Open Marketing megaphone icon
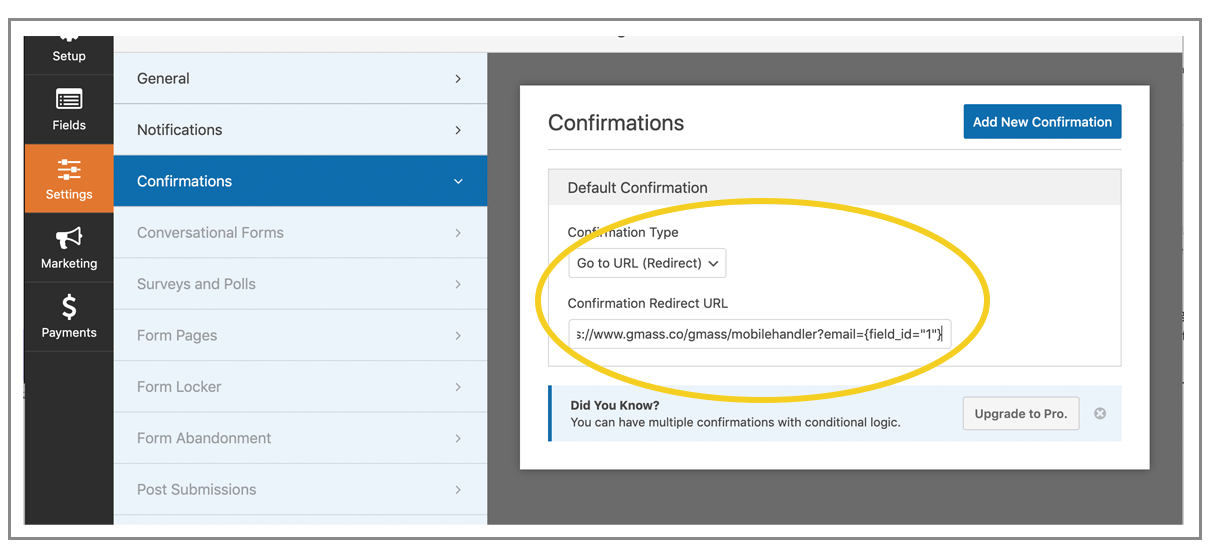The image size is (1212, 556). click(69, 237)
